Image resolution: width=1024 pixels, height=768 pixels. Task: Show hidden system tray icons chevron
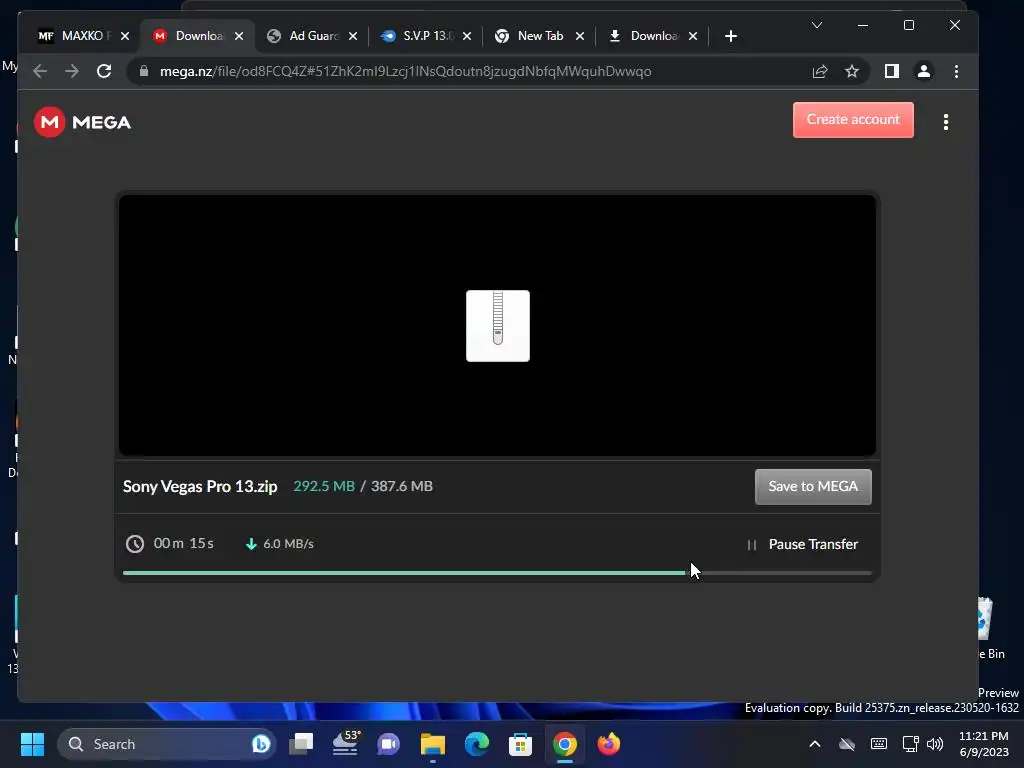coord(814,744)
